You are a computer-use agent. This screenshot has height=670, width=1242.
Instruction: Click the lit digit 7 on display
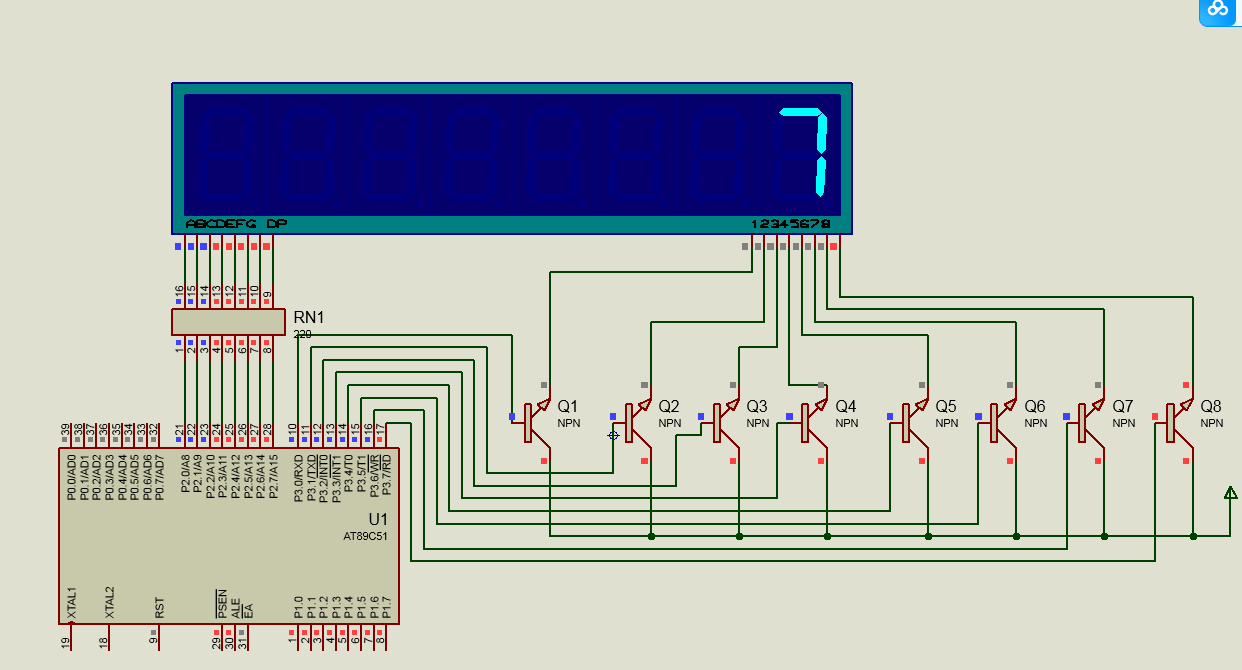[x=808, y=151]
